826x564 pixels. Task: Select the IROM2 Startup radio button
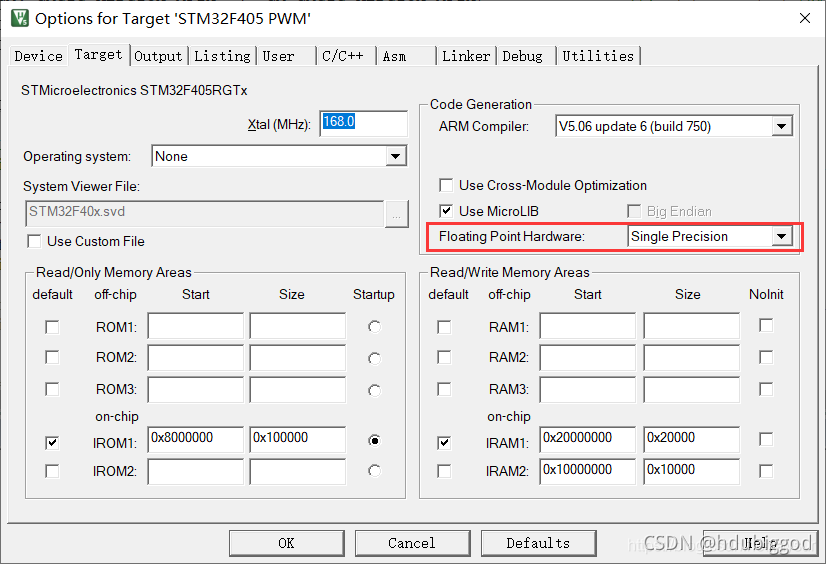coord(375,471)
